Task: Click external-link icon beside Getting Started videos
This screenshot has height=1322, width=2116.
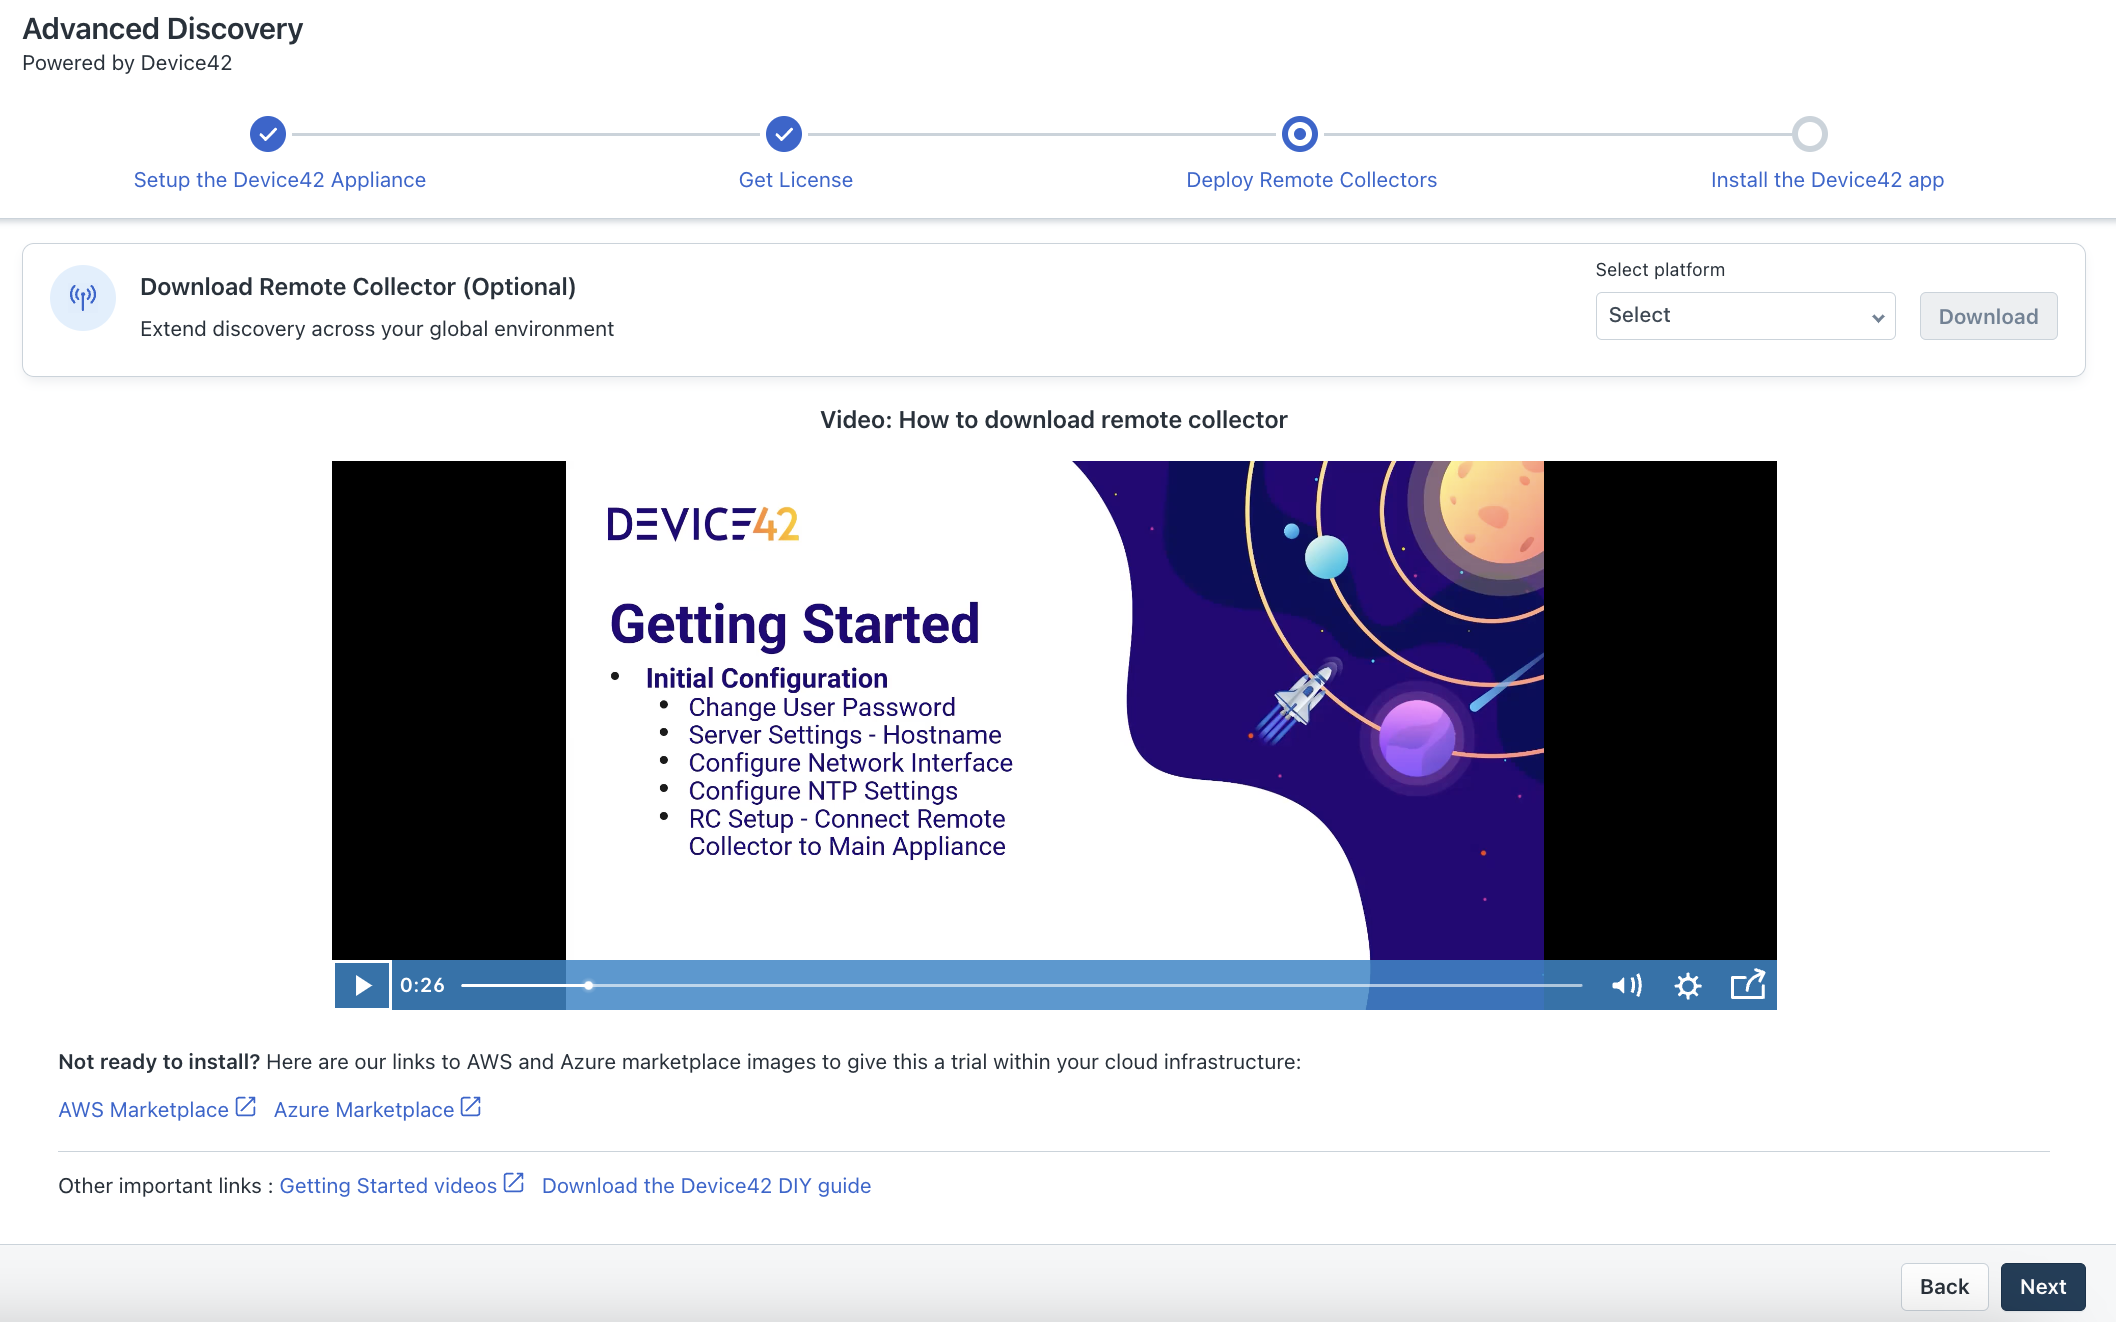Action: point(513,1183)
